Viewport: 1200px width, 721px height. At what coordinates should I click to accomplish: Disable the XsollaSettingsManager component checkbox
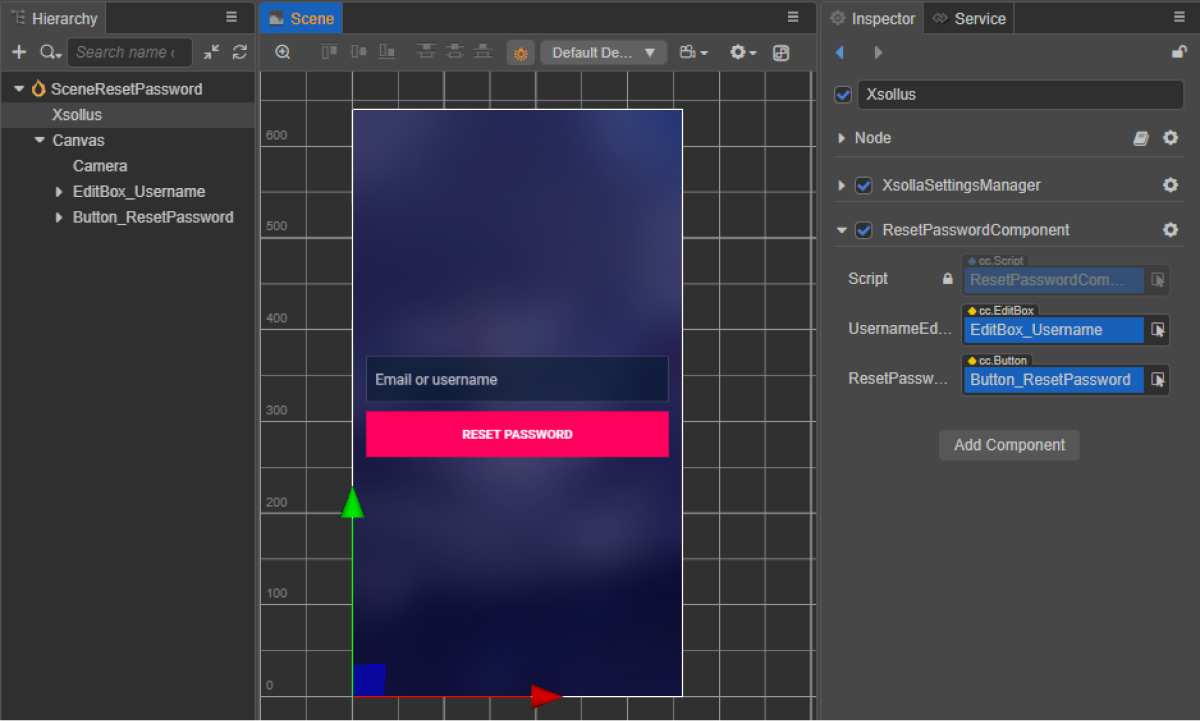864,185
